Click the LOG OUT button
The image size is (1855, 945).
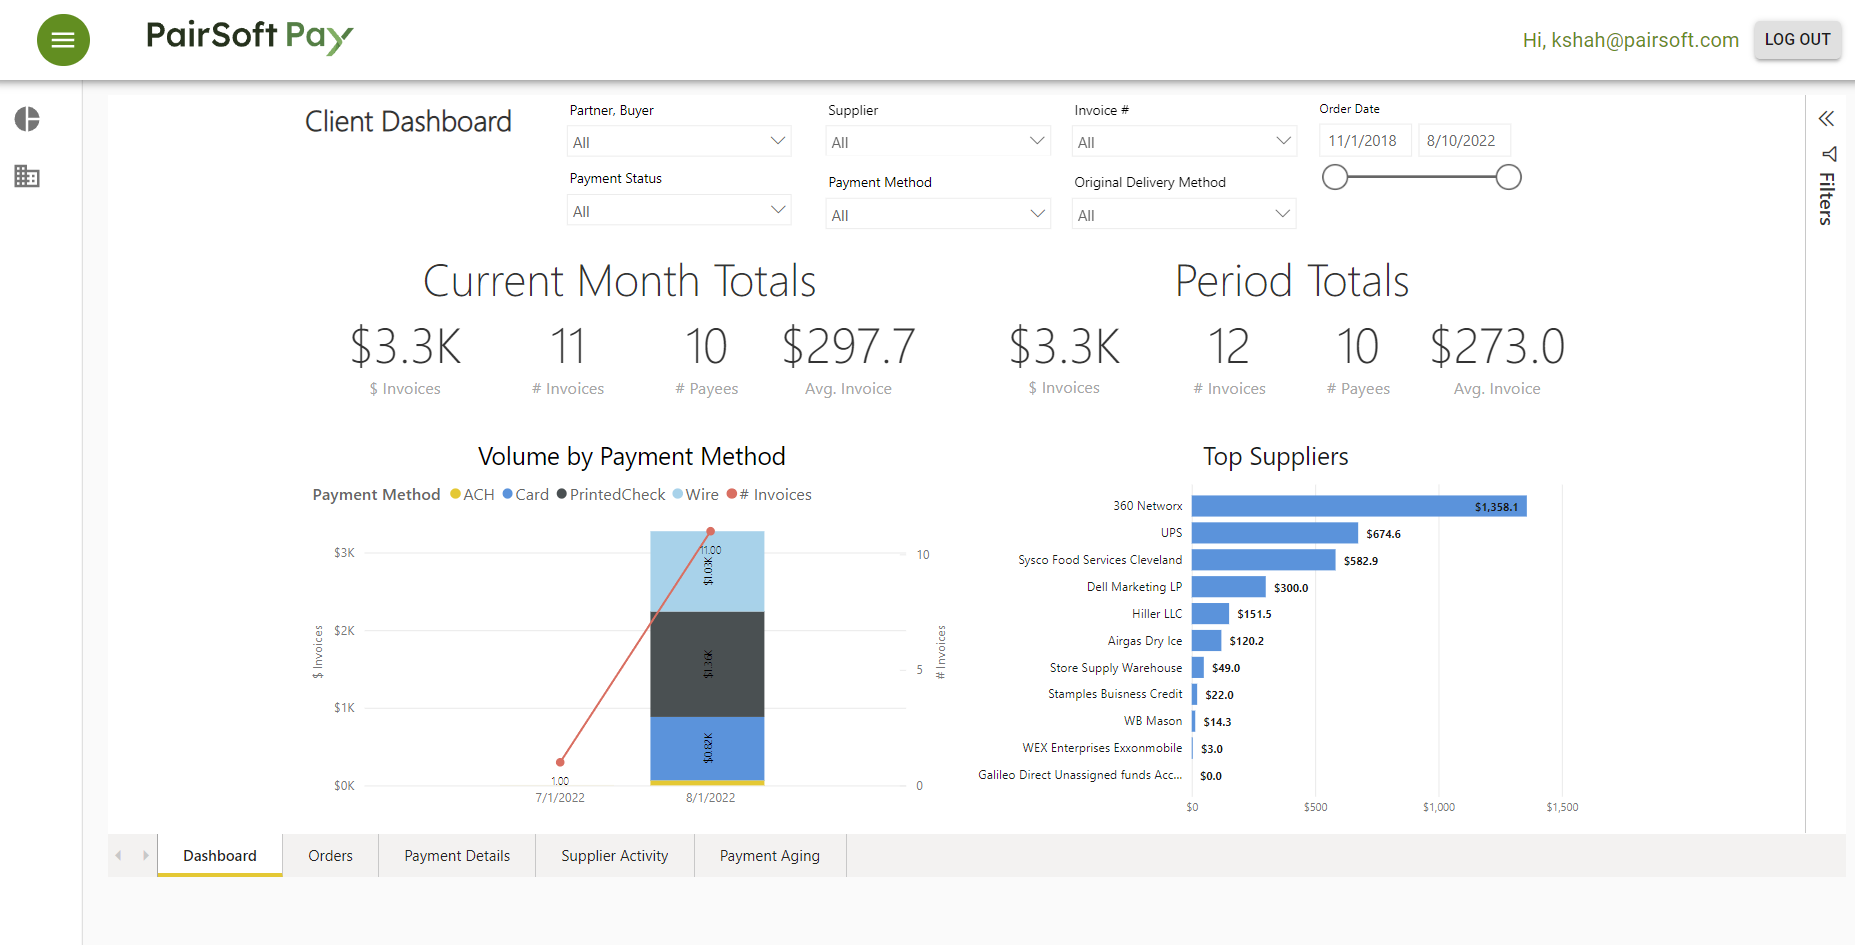point(1797,39)
